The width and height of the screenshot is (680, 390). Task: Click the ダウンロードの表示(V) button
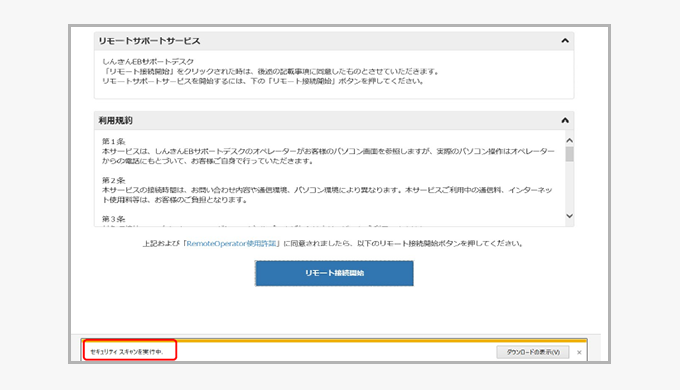533,352
